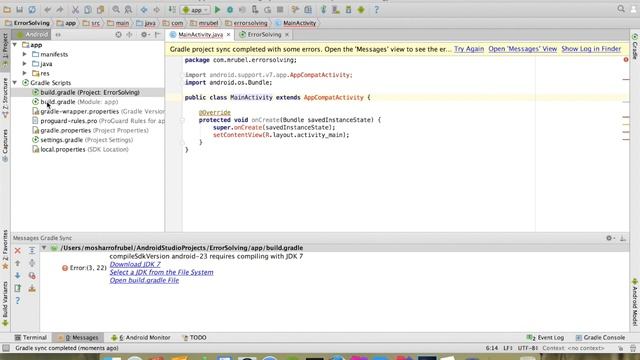Image resolution: width=640 pixels, height=360 pixels.
Task: Click the Search Everywhere magnifier icon
Action: point(621,9)
